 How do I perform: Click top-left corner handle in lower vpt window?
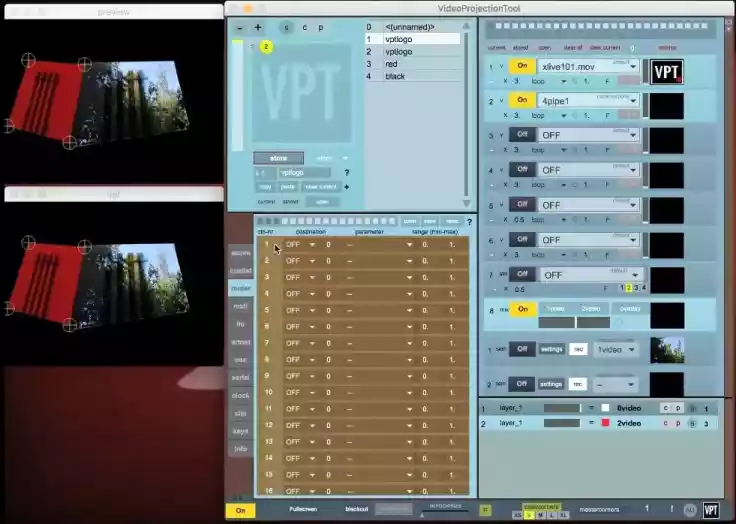(28, 242)
